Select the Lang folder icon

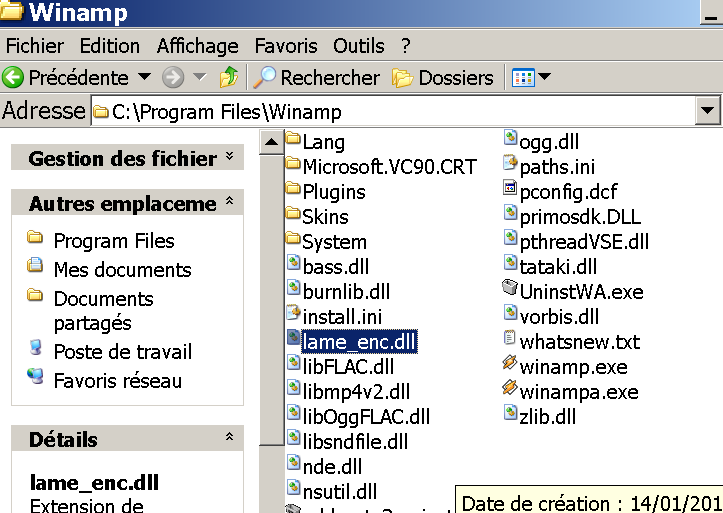click(293, 138)
